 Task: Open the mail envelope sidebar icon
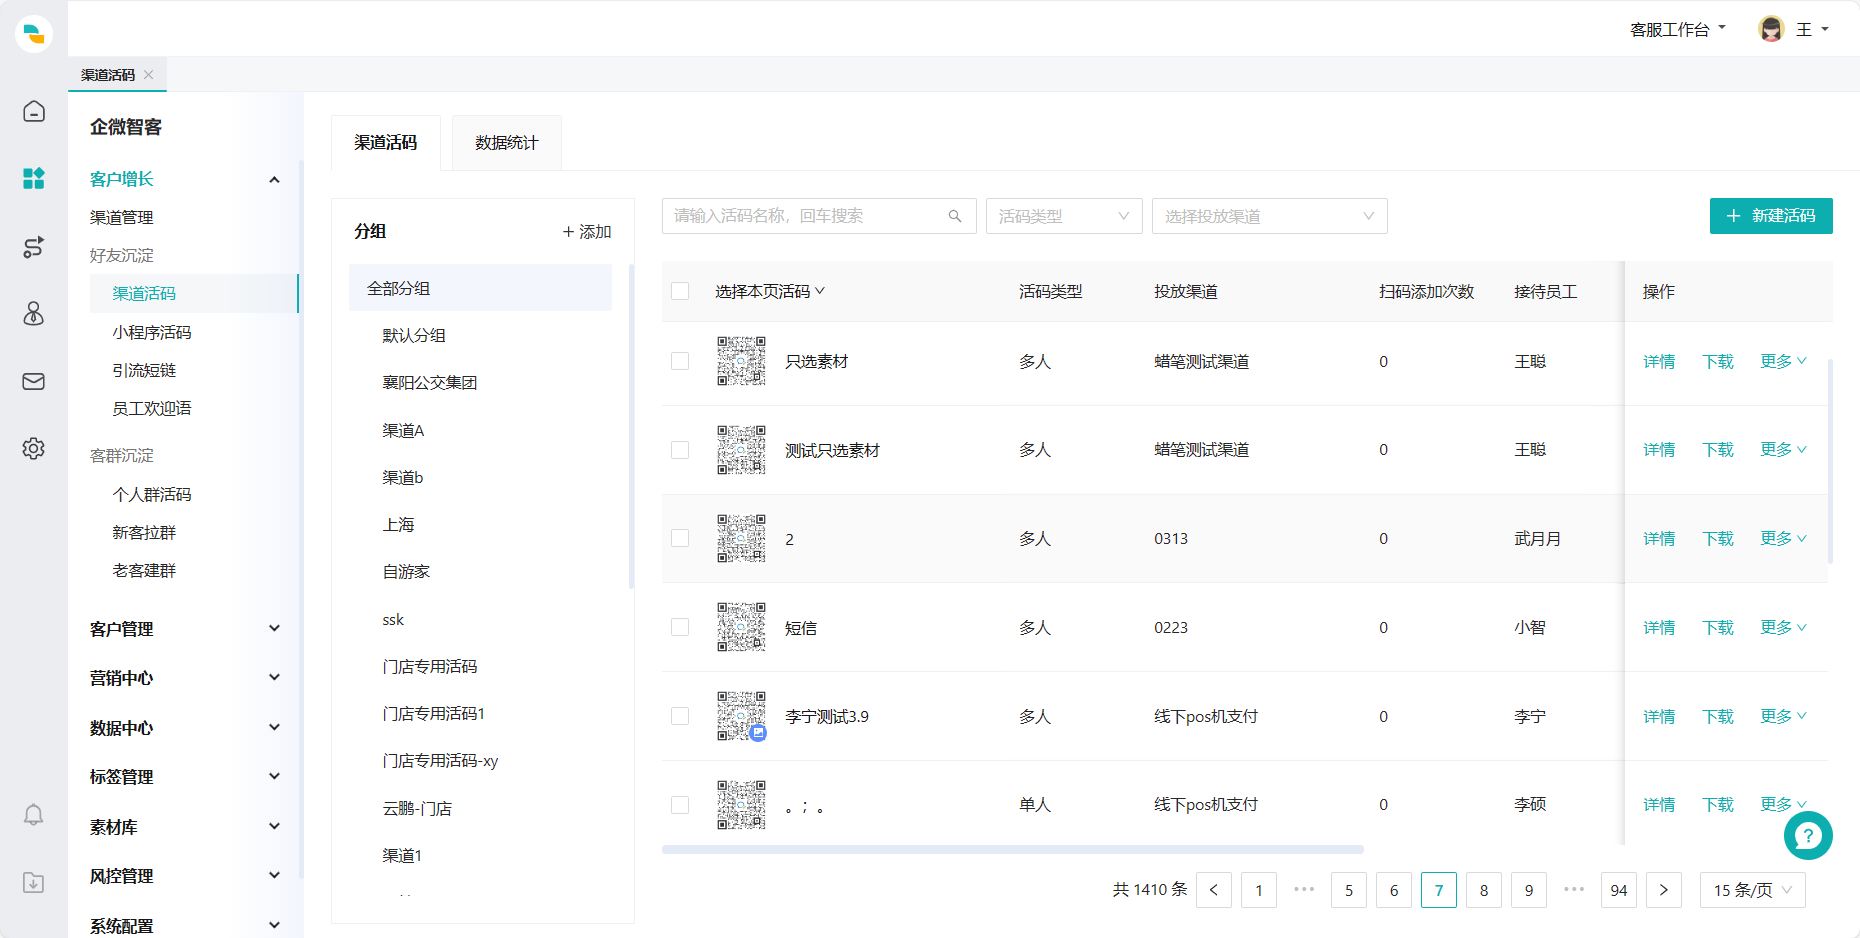(x=34, y=381)
